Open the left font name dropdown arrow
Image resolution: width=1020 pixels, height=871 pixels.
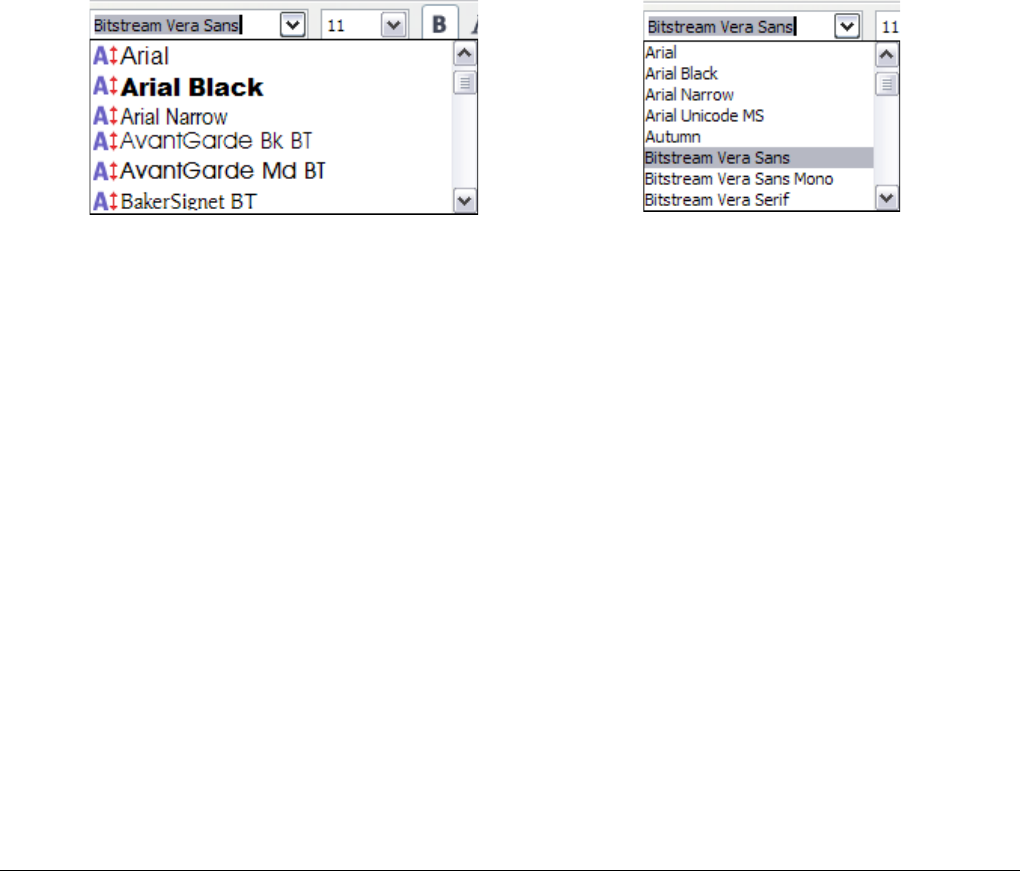click(293, 25)
